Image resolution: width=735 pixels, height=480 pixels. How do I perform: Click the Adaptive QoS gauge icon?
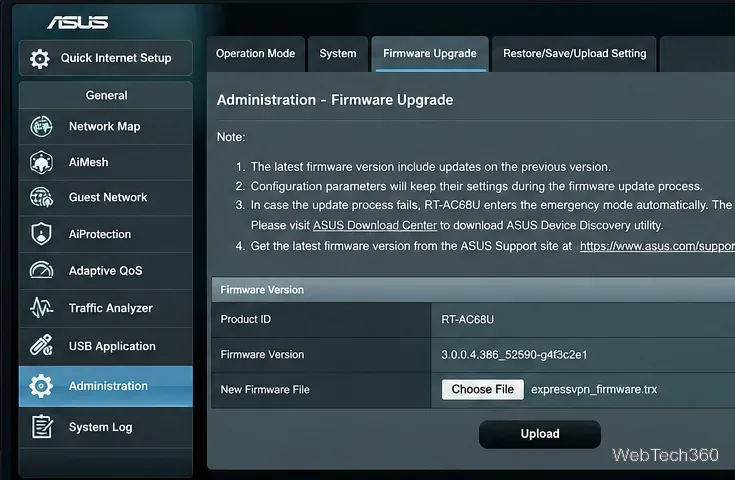(41, 270)
